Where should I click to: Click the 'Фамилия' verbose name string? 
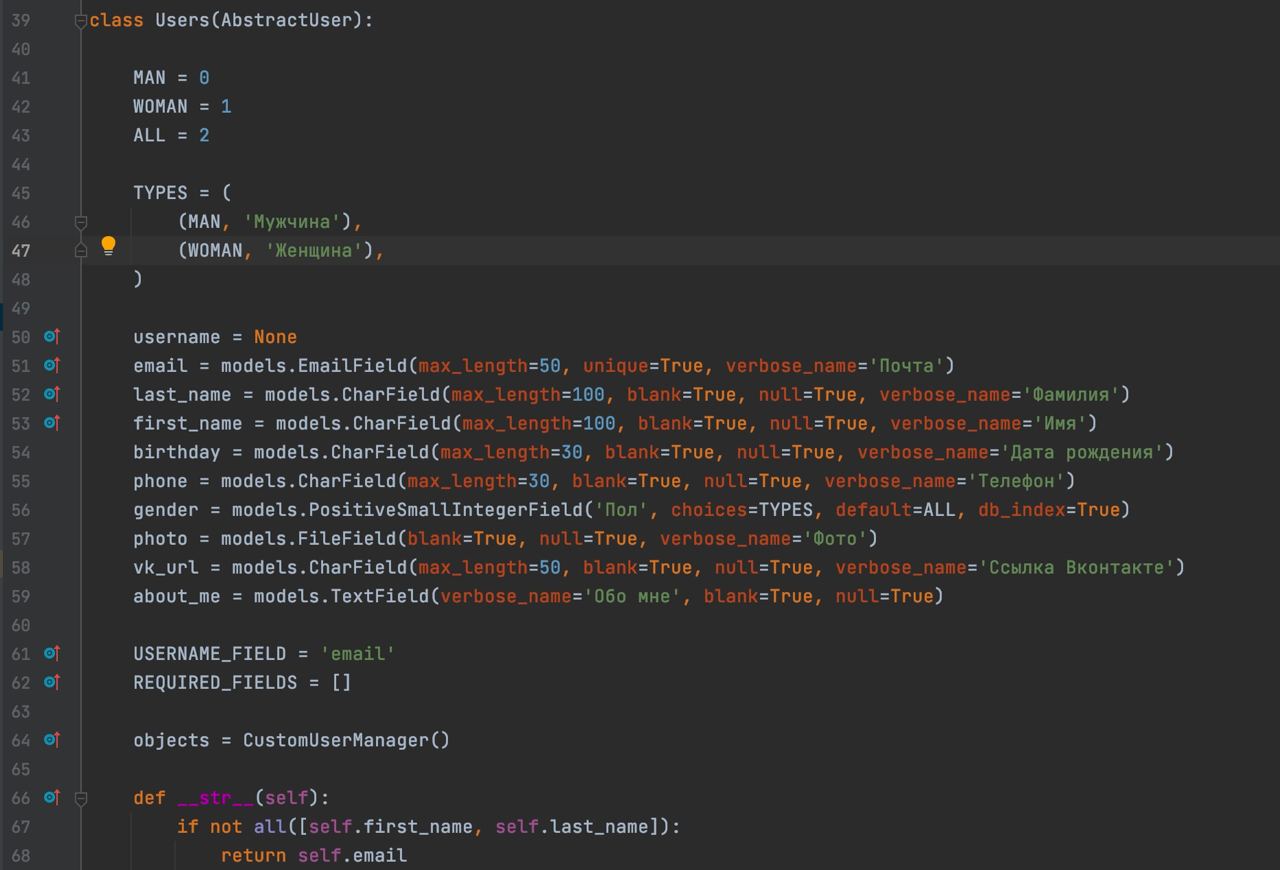(x=1072, y=395)
